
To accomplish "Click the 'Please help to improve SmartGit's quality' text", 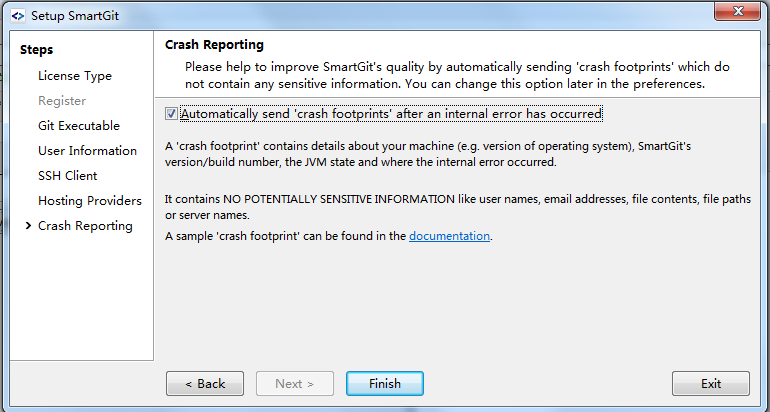I will (x=457, y=75).
